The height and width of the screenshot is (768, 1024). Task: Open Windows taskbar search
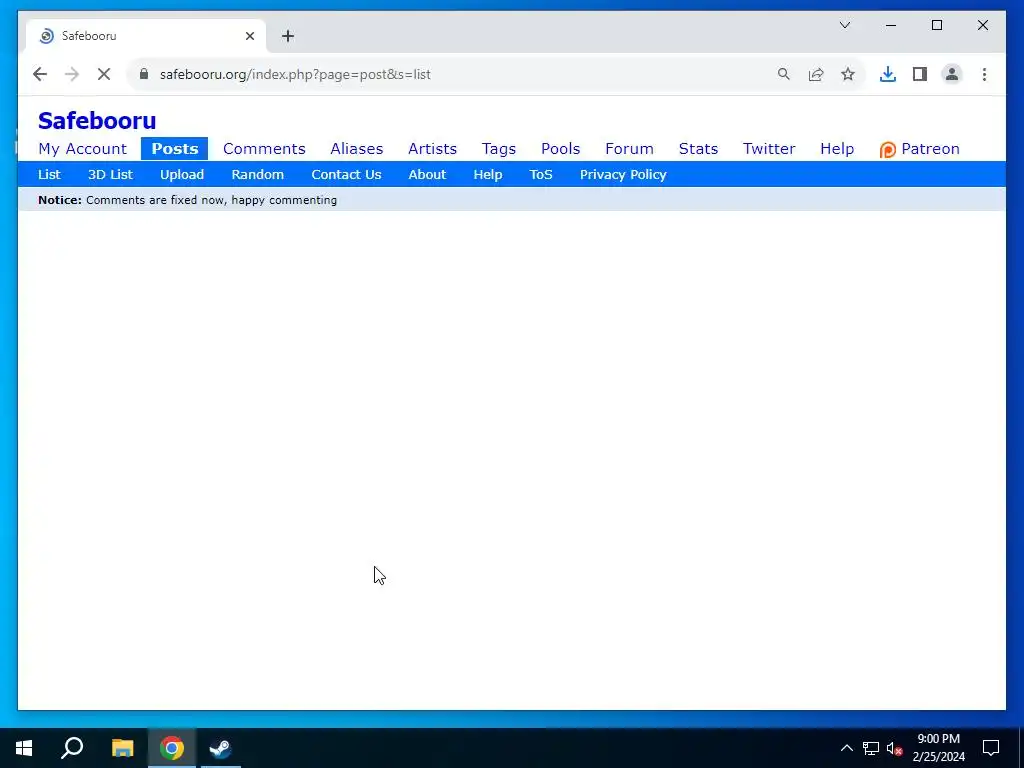tap(72, 748)
